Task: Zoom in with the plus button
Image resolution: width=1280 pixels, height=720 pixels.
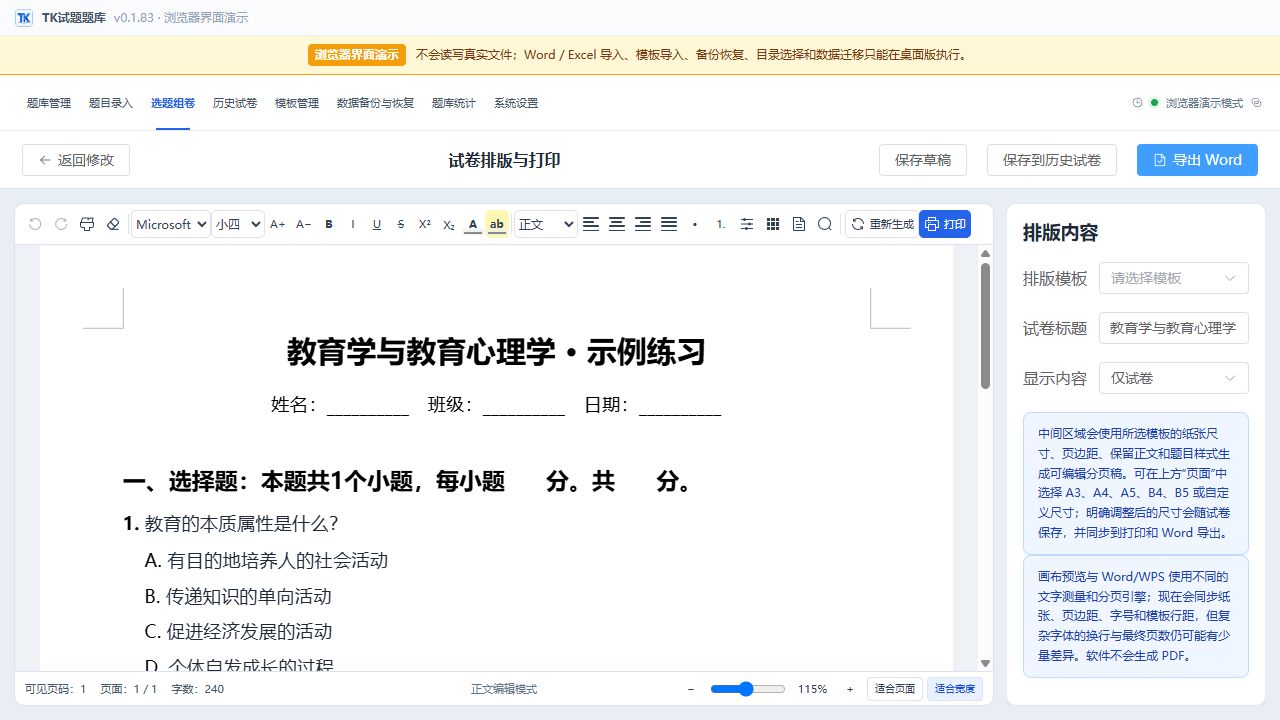Action: [850, 689]
